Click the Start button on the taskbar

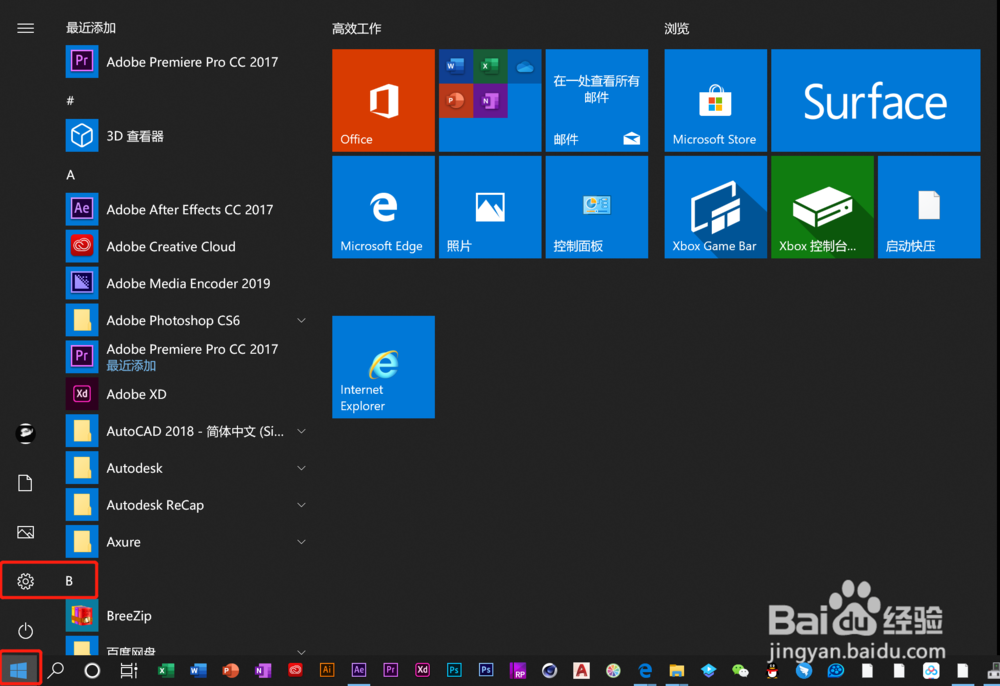22,670
